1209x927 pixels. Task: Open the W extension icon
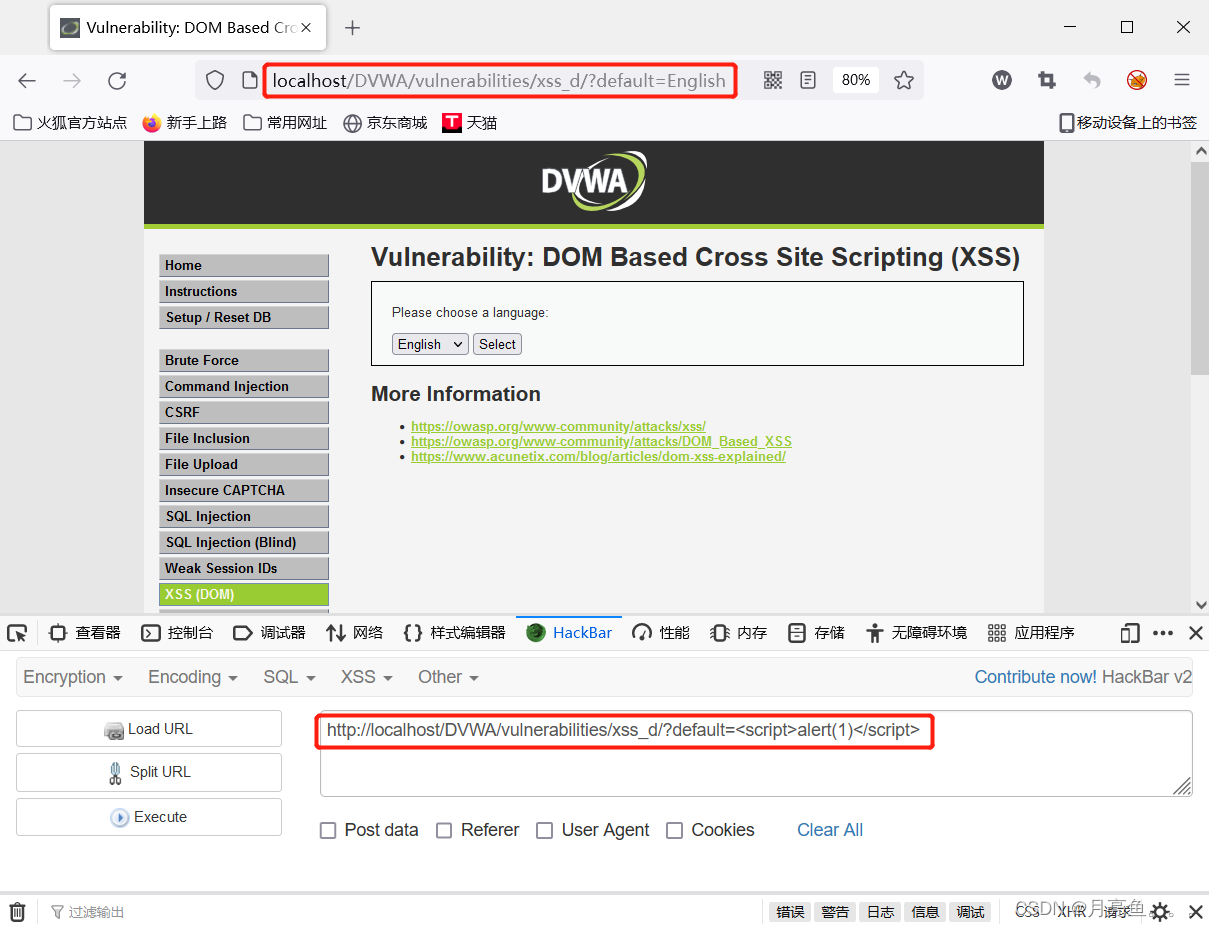tap(1002, 80)
